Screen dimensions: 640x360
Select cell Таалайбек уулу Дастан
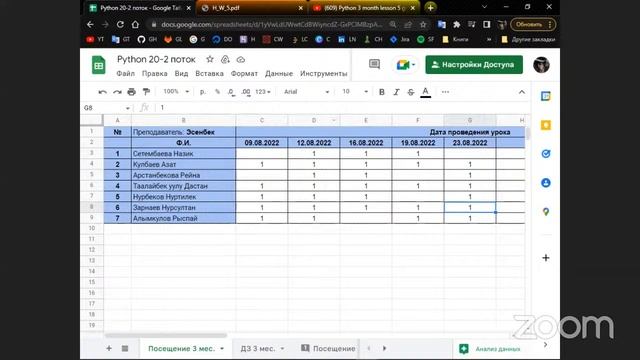(183, 186)
